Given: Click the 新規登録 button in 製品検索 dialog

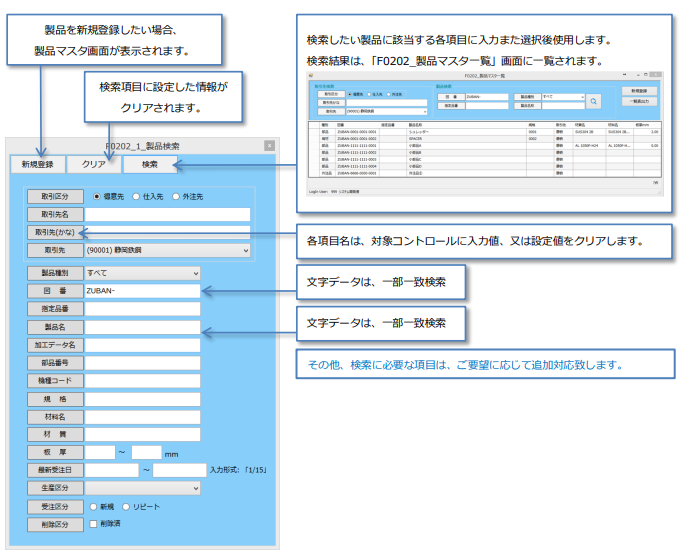Looking at the screenshot, I should click(38, 165).
